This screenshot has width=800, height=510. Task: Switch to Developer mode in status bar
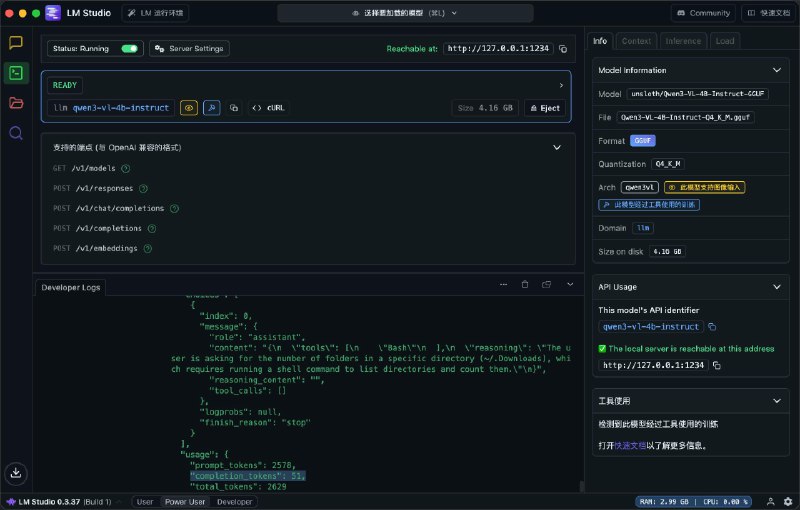pos(235,502)
